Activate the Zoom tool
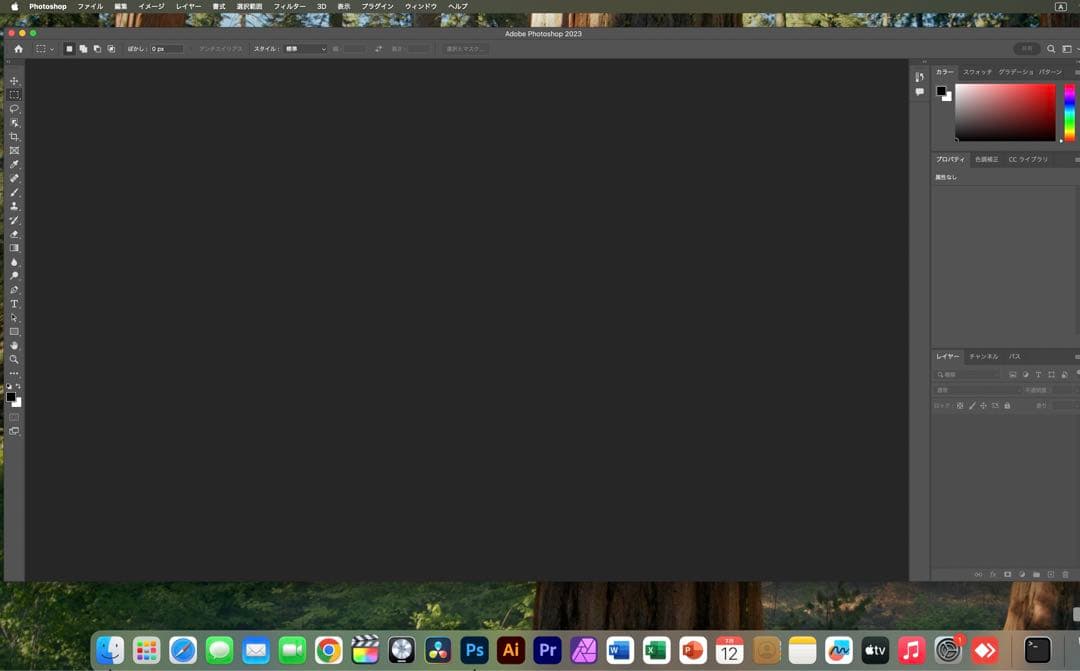The height and width of the screenshot is (671, 1080). tap(14, 360)
